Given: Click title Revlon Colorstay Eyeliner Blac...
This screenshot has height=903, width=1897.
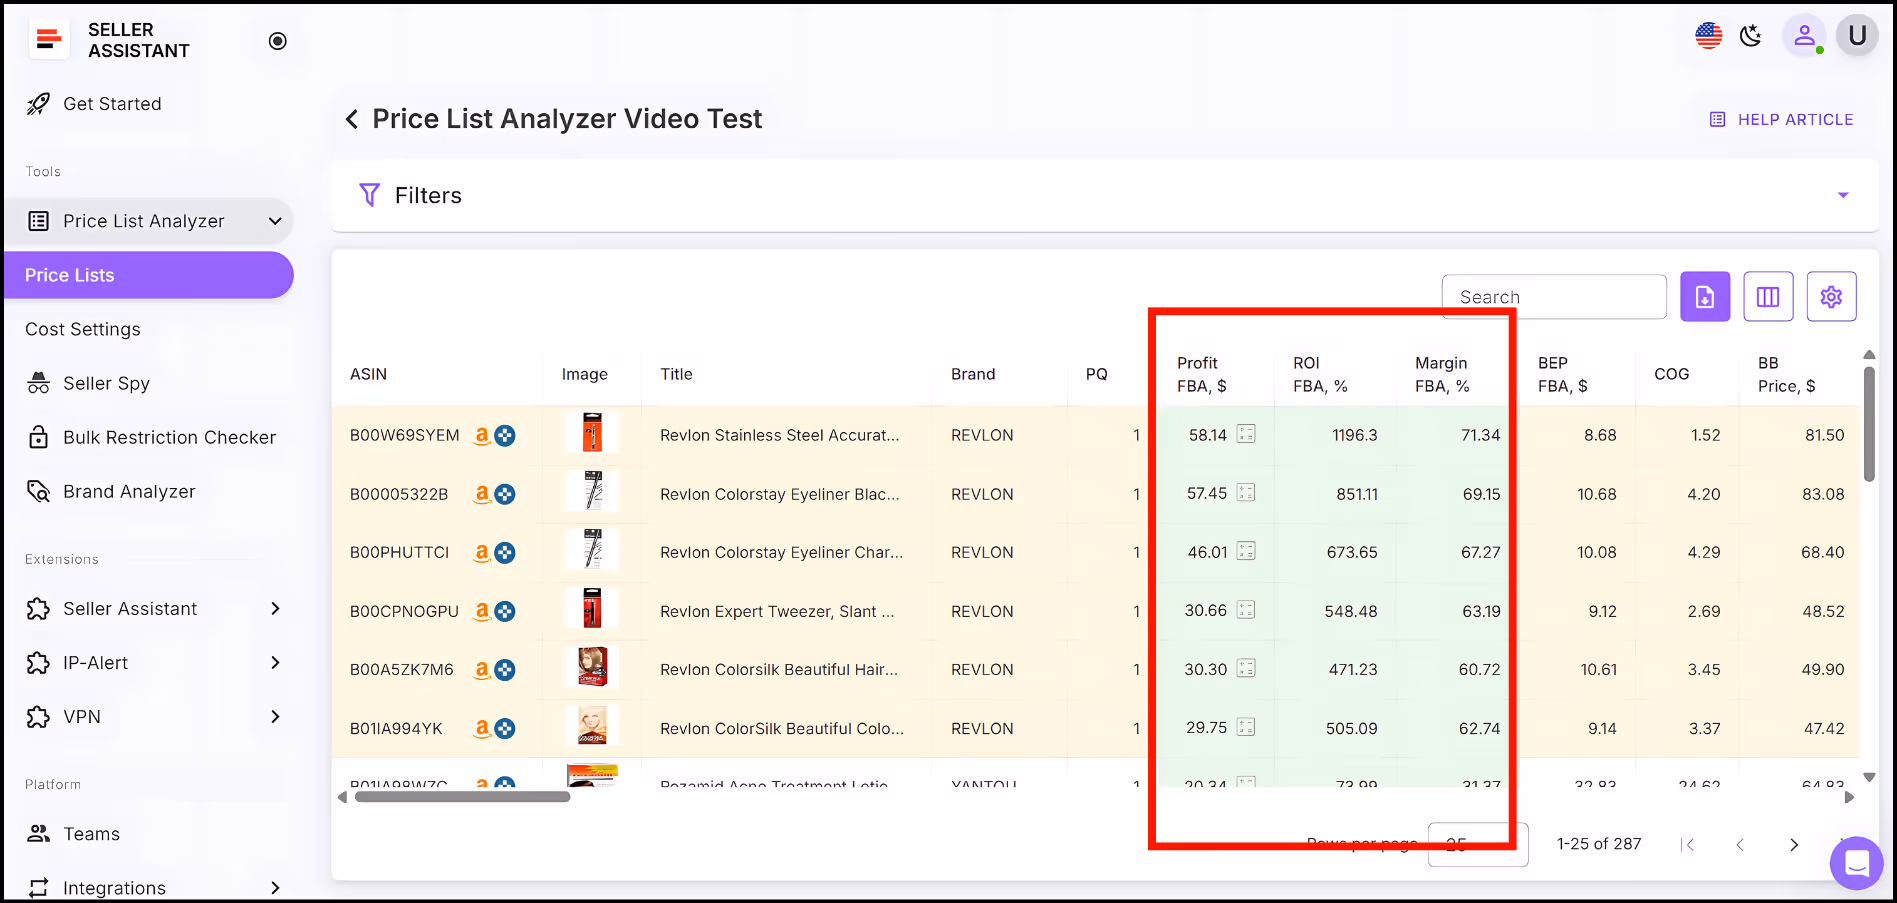Looking at the screenshot, I should coord(780,494).
